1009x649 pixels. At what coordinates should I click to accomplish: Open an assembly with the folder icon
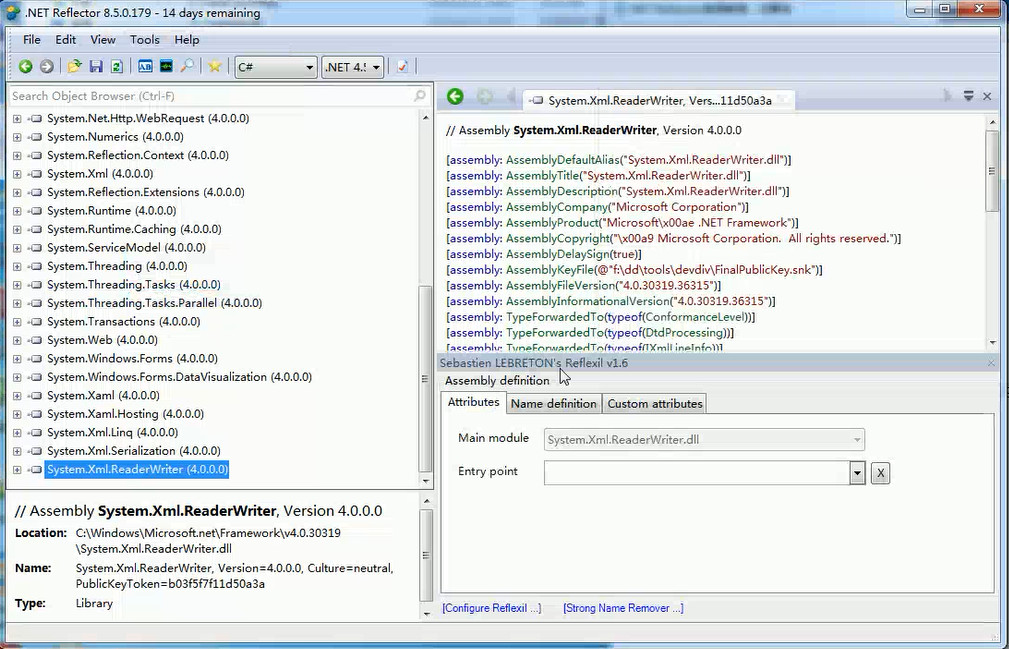point(73,67)
